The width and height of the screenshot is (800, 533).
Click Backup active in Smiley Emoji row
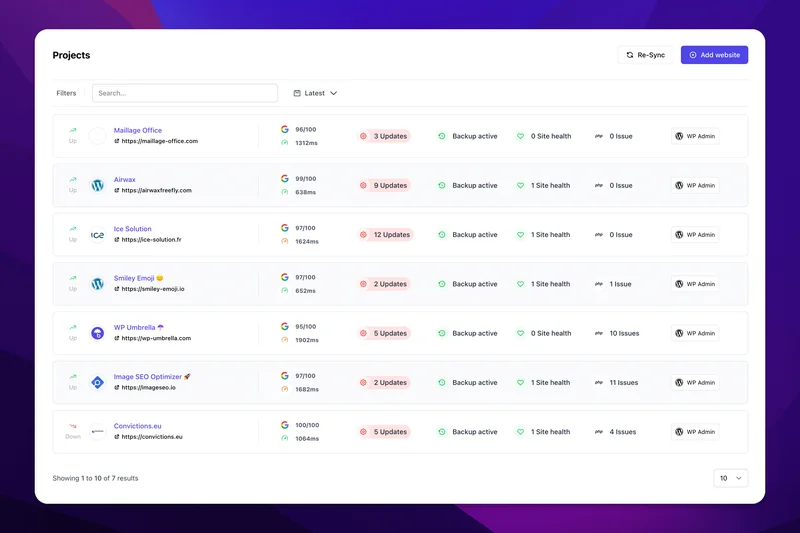(474, 284)
